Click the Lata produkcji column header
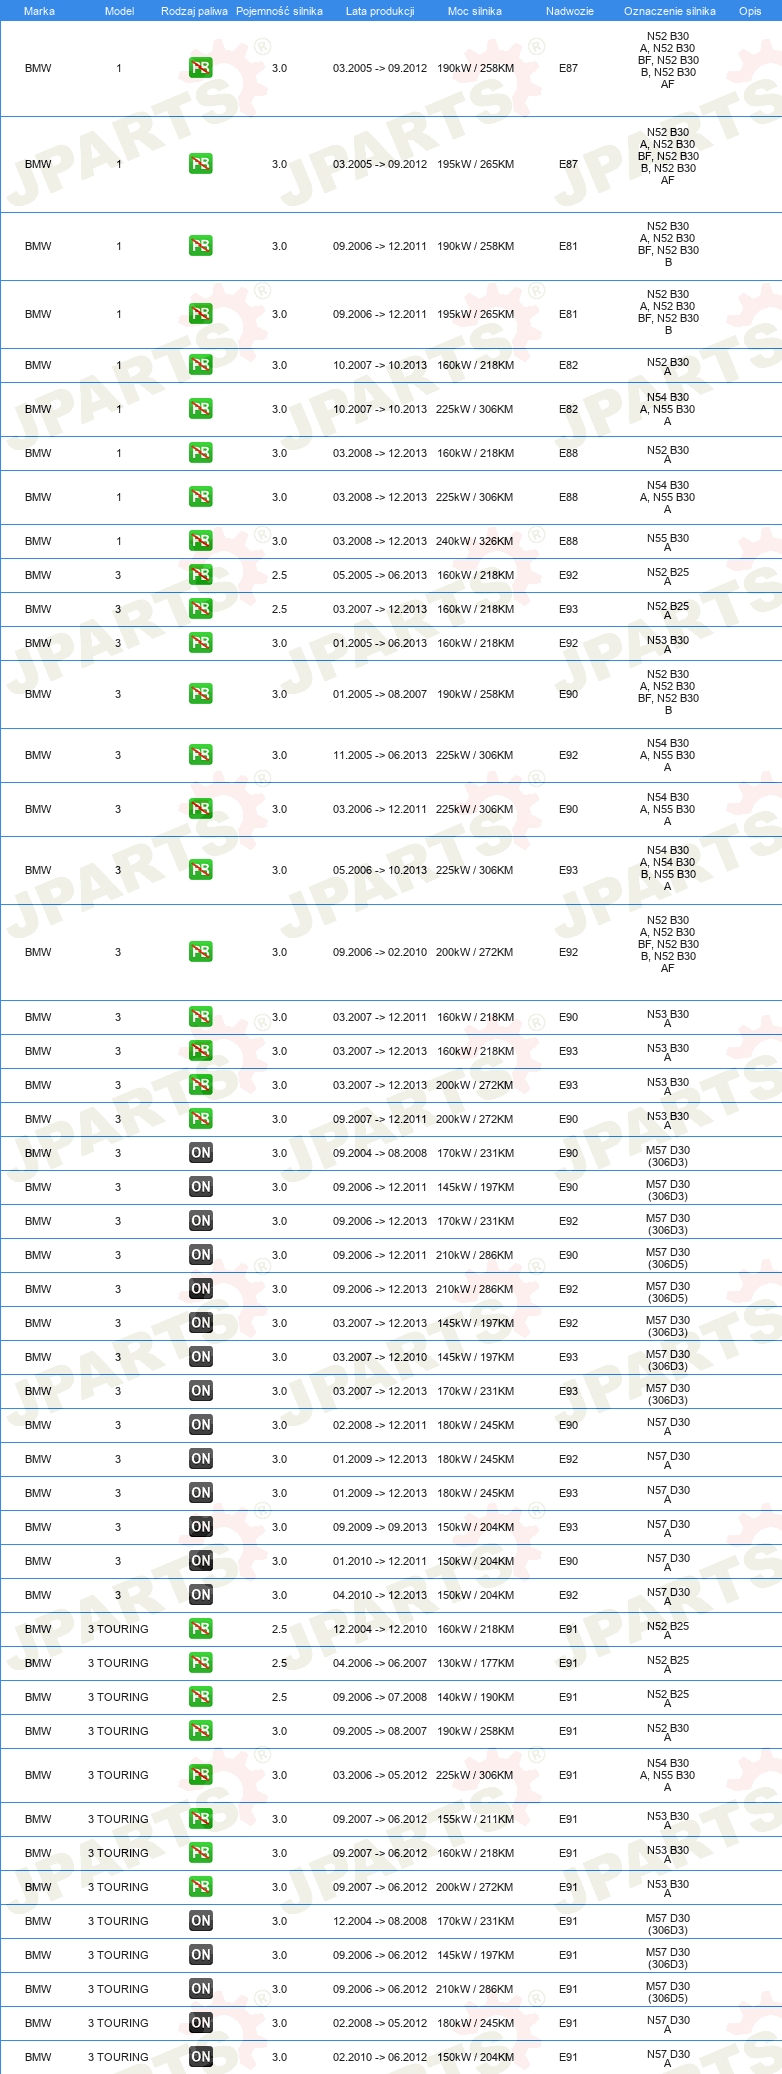The width and height of the screenshot is (782, 2074). click(380, 11)
